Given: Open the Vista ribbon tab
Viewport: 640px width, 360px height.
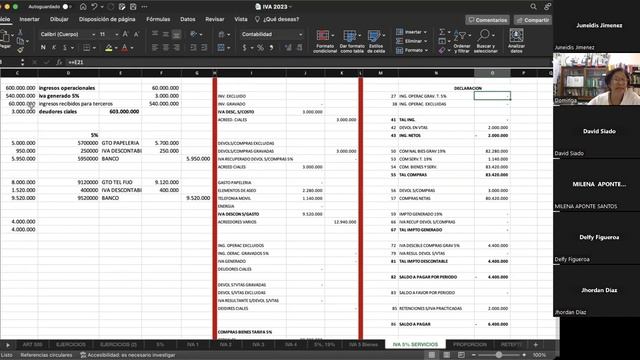Looking at the screenshot, I should pos(241,19).
